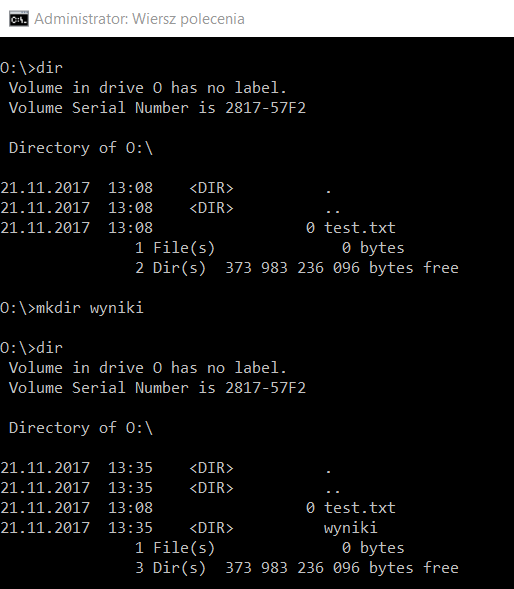
Task: Click the '2 Dir(s)' summary line
Action: [x=297, y=268]
